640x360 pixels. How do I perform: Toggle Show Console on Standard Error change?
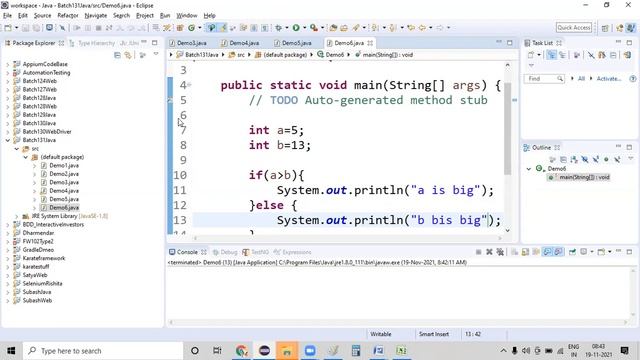[558, 252]
